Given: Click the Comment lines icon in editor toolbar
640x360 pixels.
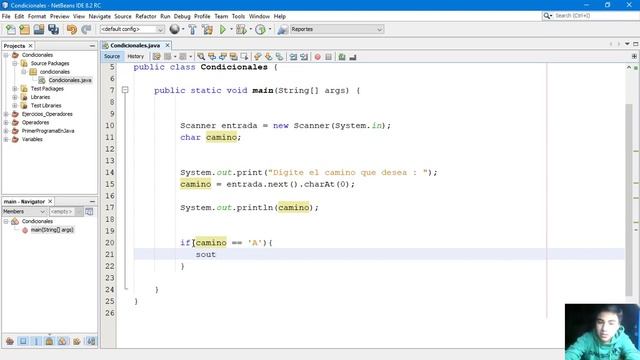Looking at the screenshot, I should [x=342, y=57].
